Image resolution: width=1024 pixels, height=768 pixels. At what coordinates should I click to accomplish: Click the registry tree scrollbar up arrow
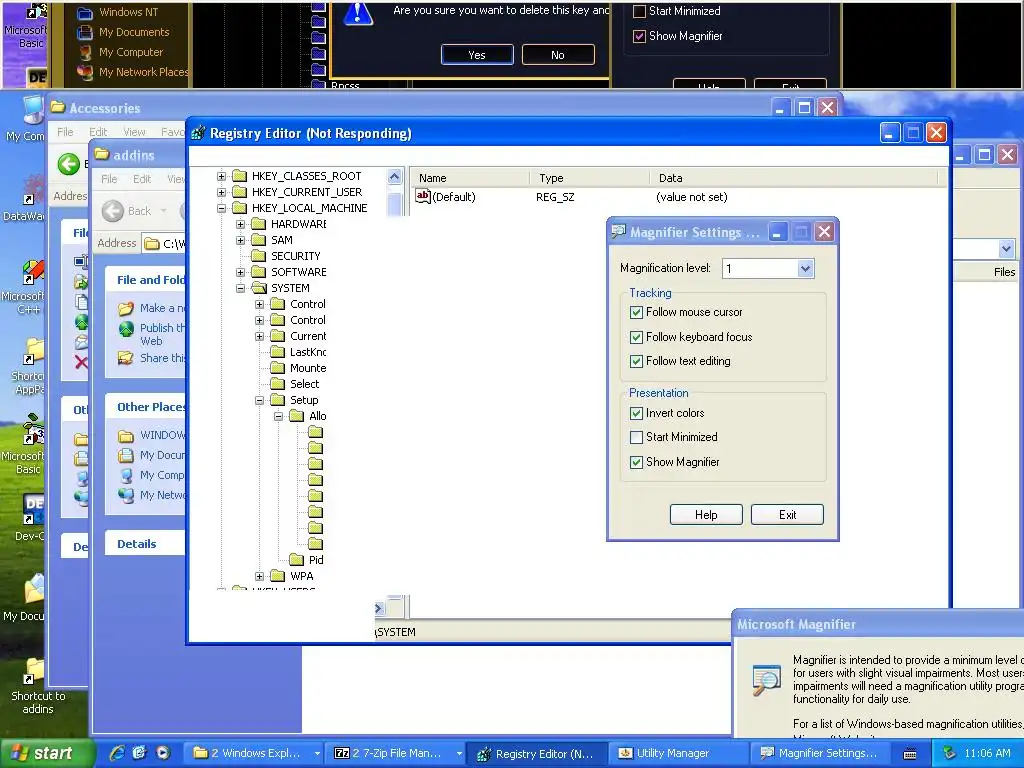(394, 177)
